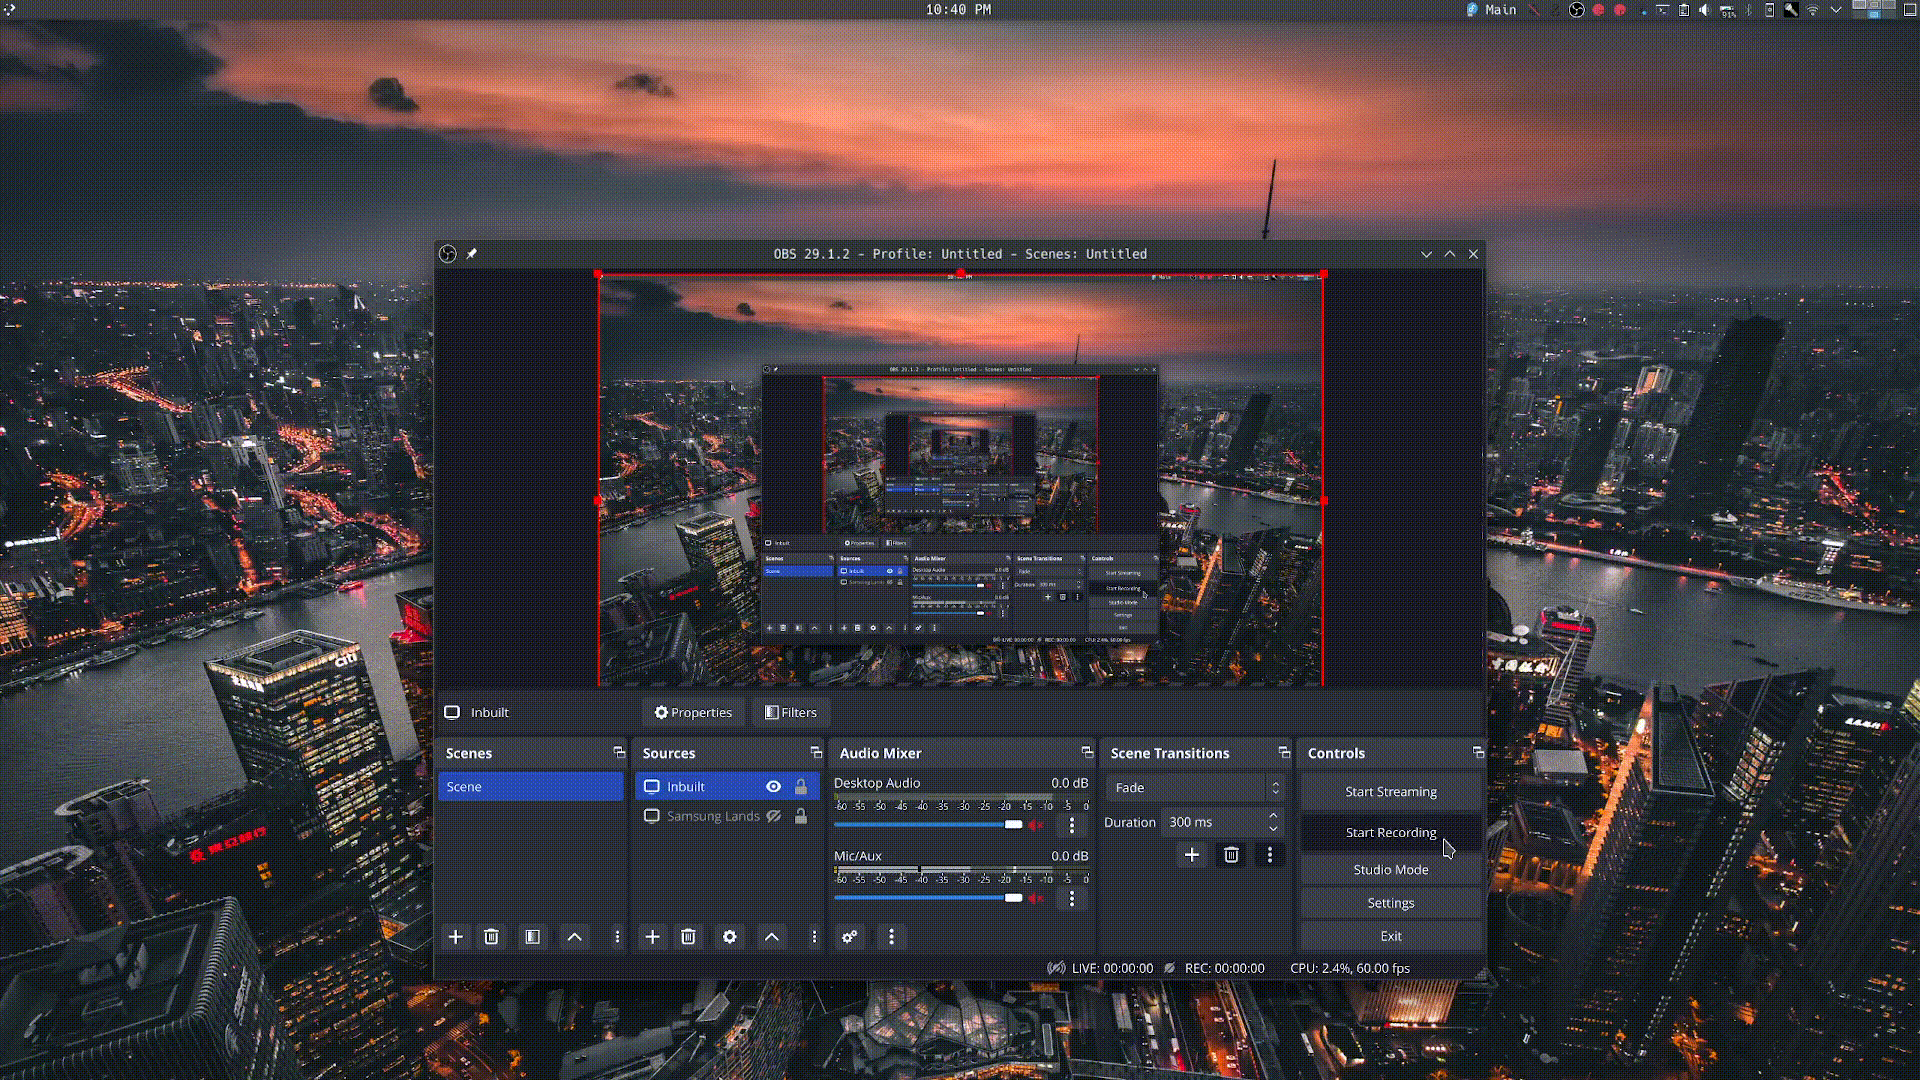Open advanced audio properties gears icon
Viewport: 1920px width, 1080px height.
849,937
